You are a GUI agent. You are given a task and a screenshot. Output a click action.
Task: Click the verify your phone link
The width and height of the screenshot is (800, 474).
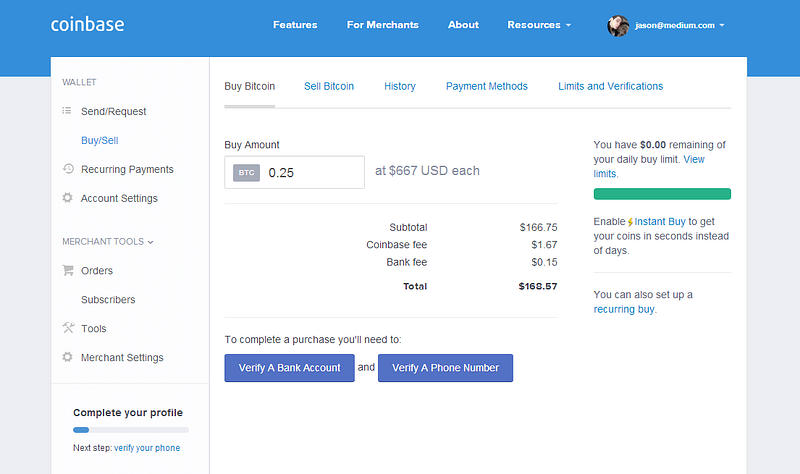tap(147, 448)
